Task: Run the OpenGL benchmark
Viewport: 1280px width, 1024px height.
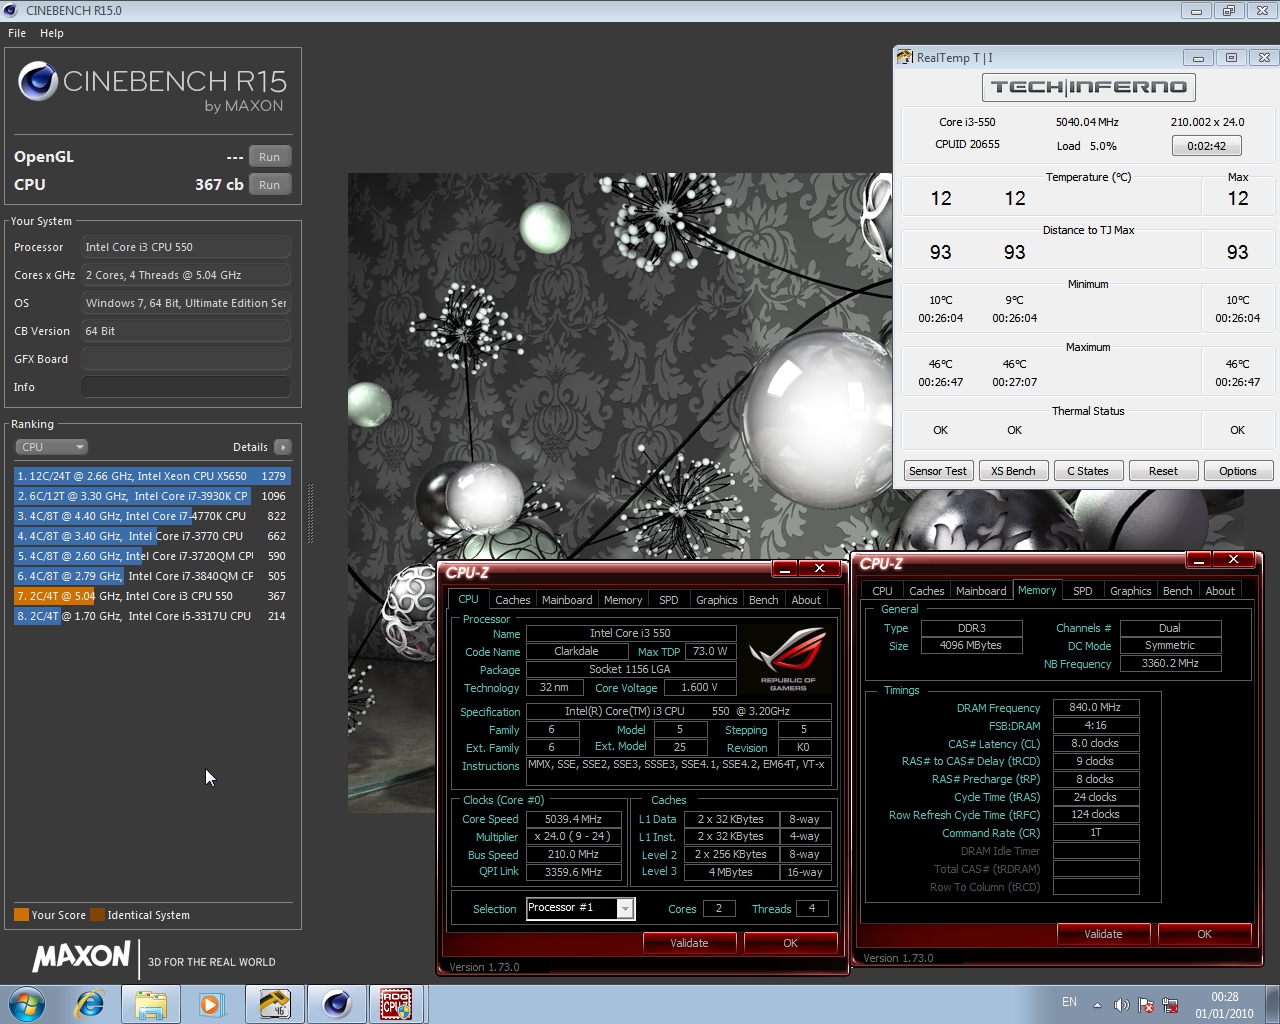Action: (269, 157)
